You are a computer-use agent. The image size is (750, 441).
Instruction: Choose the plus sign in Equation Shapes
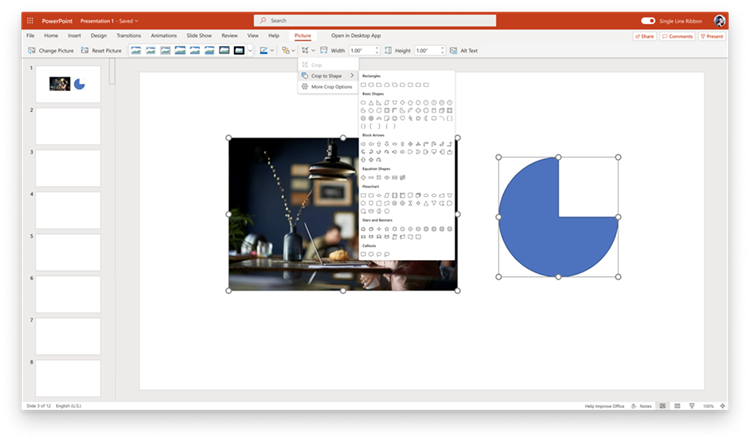pos(363,177)
